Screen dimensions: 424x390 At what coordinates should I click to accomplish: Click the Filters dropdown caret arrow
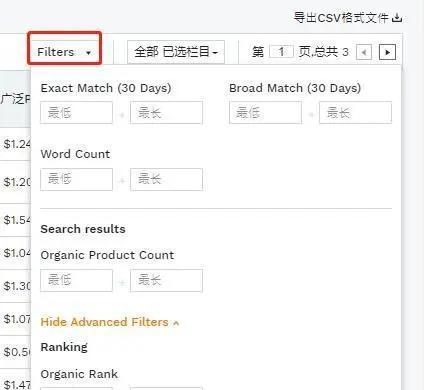(x=88, y=53)
